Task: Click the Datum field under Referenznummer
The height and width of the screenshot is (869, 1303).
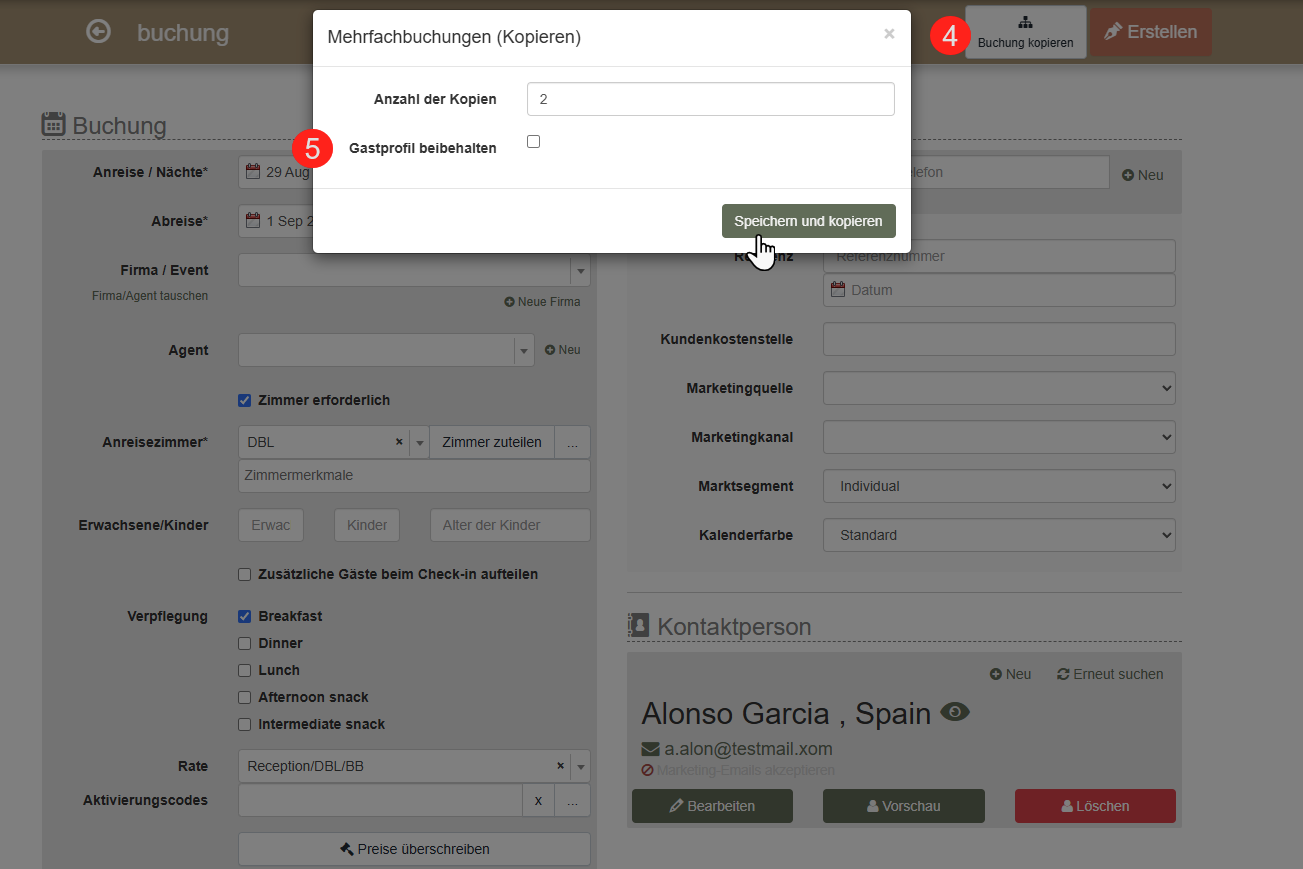Action: point(999,290)
